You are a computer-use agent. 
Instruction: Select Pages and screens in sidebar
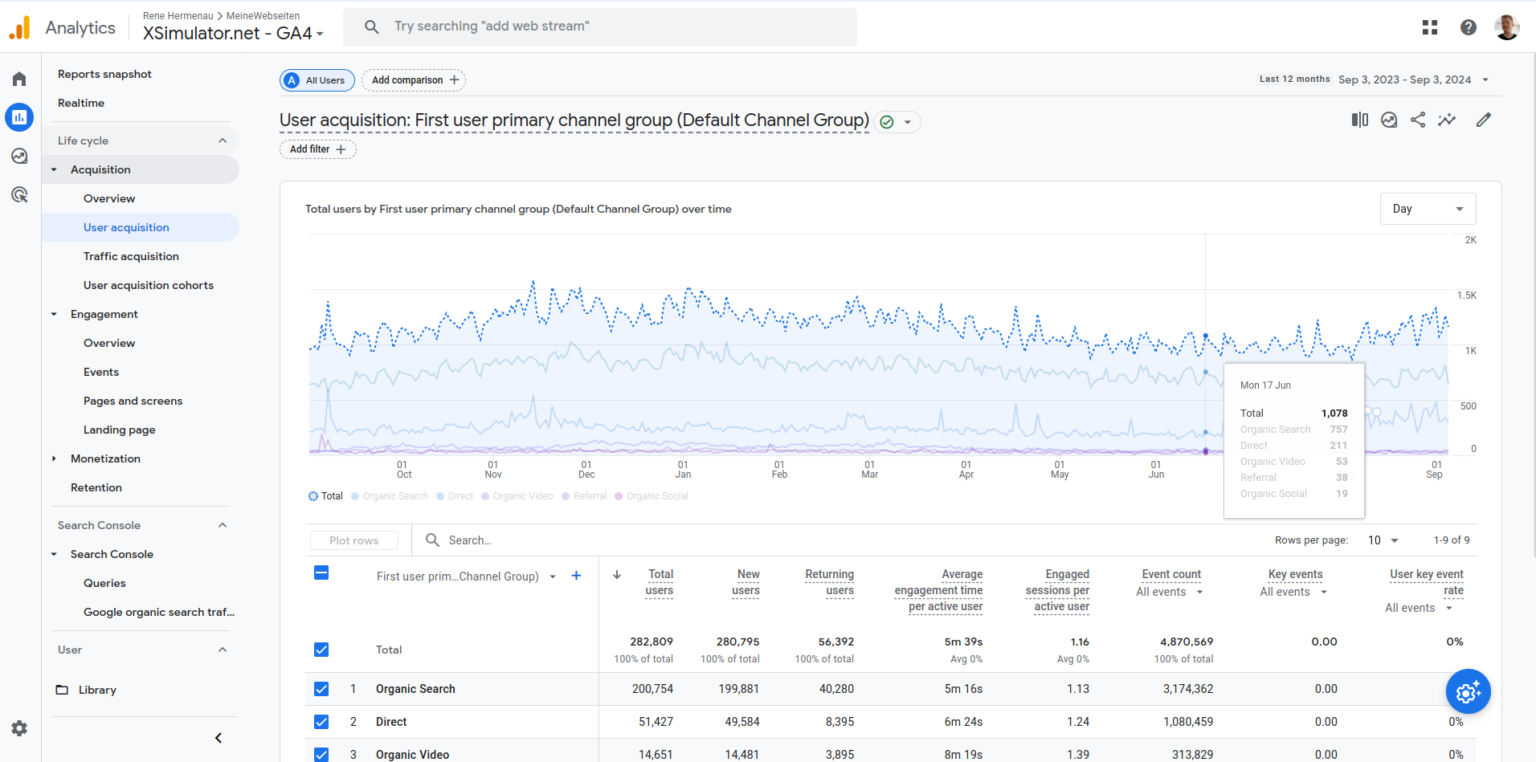(133, 401)
